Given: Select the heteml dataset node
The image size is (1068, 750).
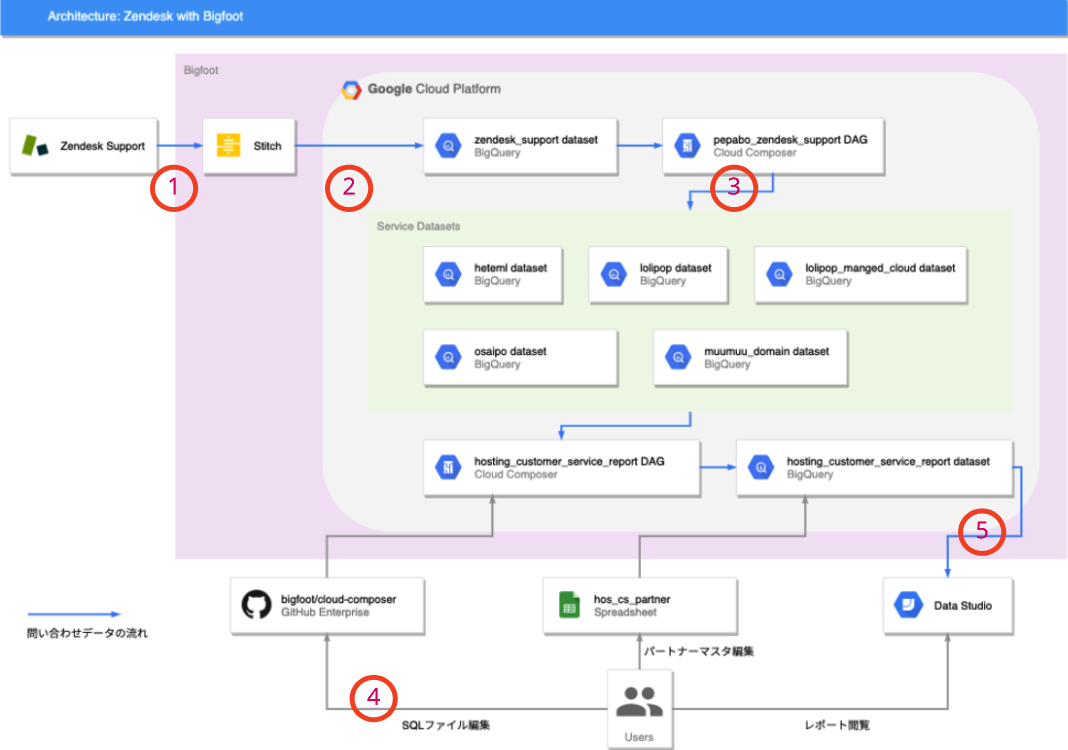Looking at the screenshot, I should 492,275.
